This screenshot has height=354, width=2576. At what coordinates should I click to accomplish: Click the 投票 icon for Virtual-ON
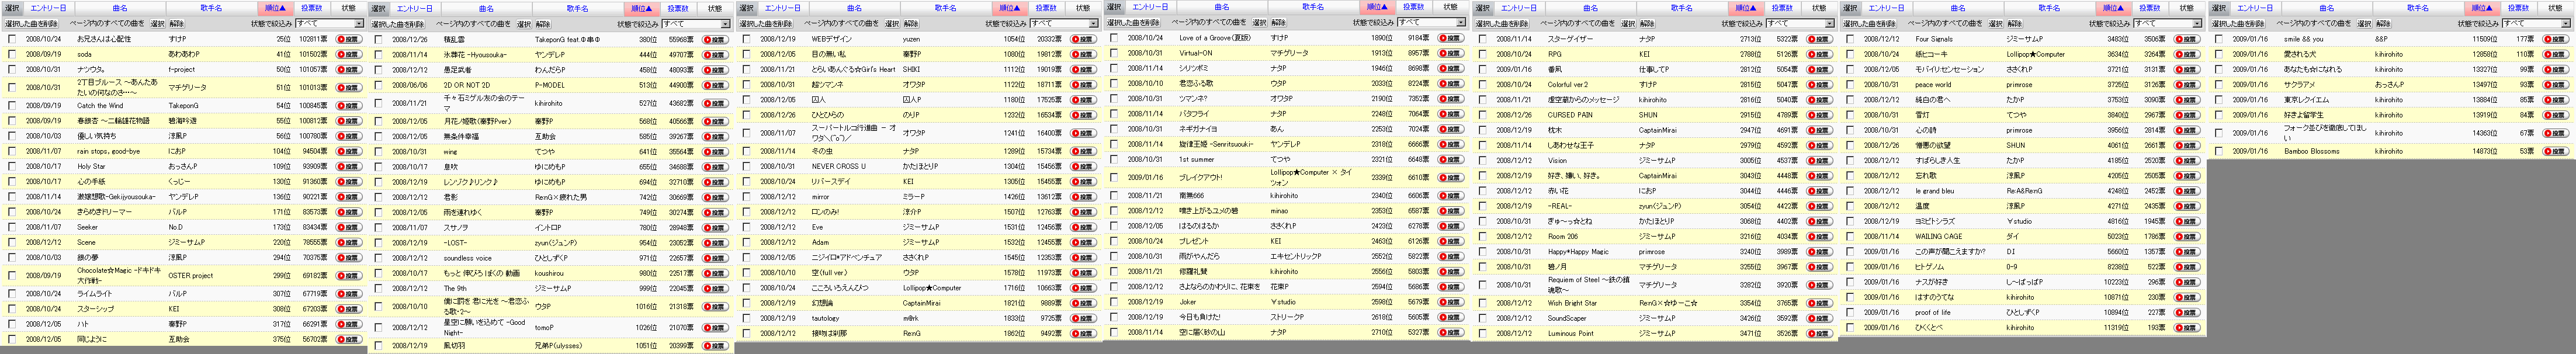click(x=1450, y=53)
